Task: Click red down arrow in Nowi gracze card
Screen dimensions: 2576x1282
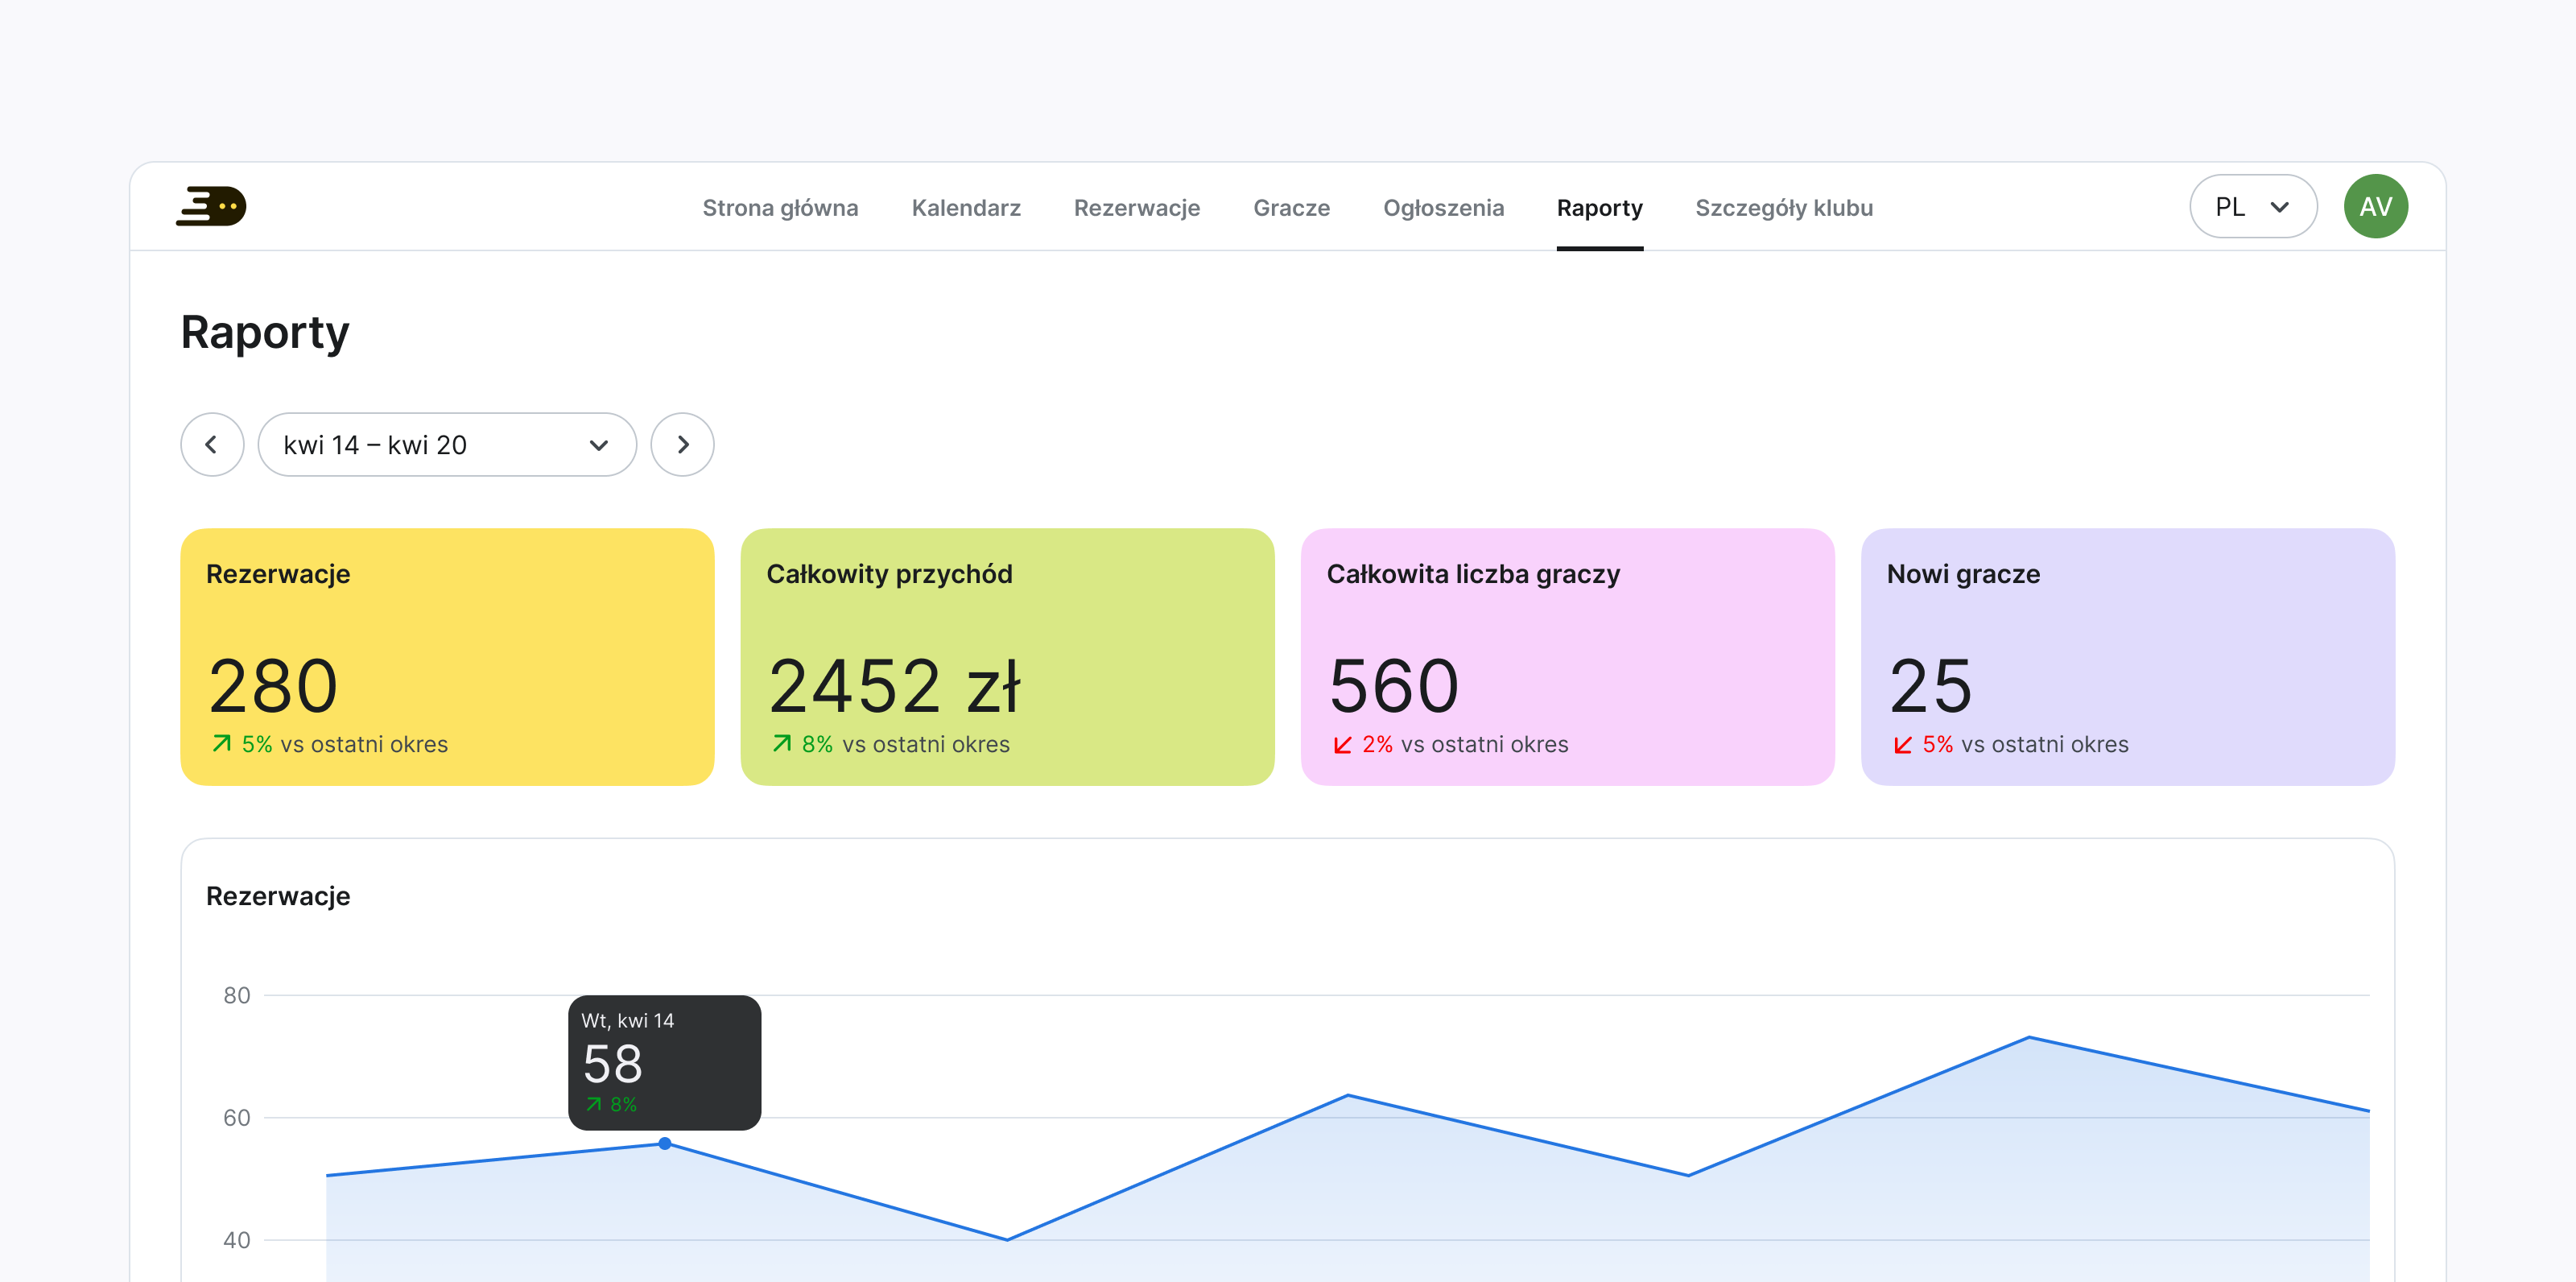Action: [x=1902, y=745]
